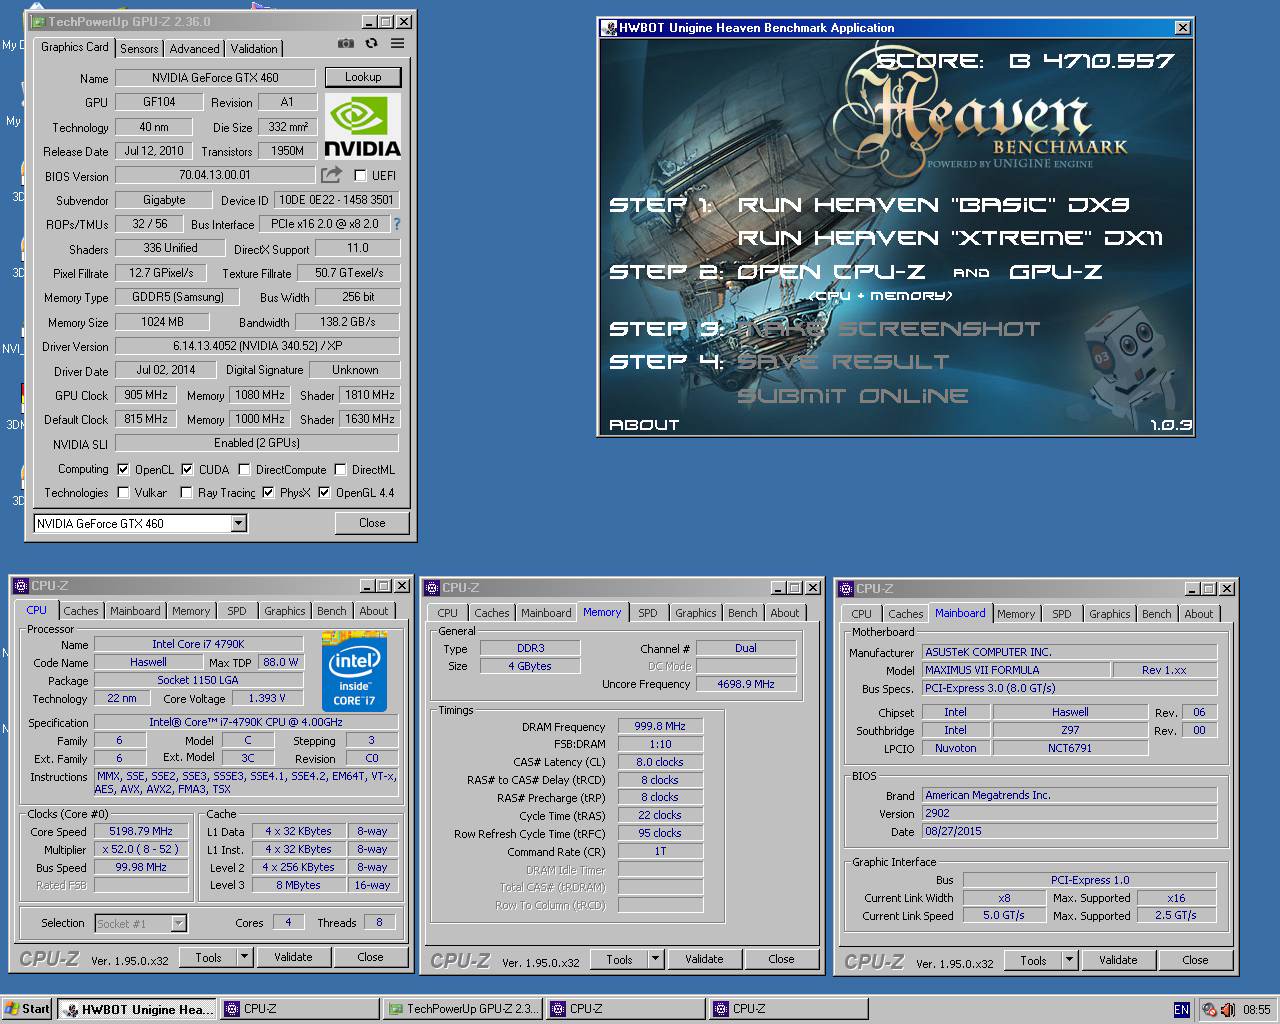The image size is (1280, 1024).
Task: Click Take Screenshot step in HWBOT
Action: click(889, 329)
